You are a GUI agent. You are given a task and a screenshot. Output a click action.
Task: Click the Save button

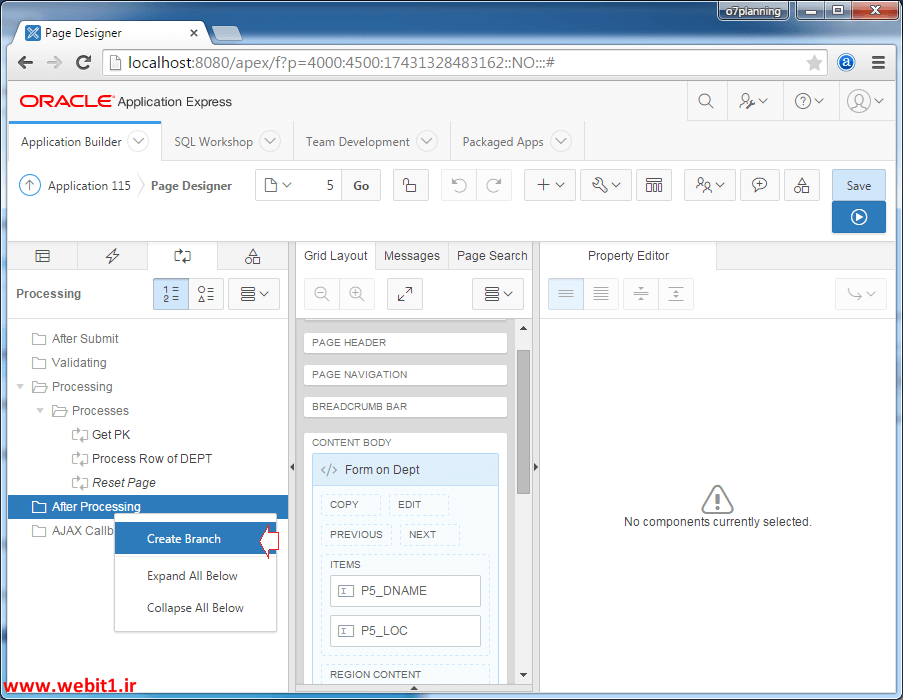point(858,185)
